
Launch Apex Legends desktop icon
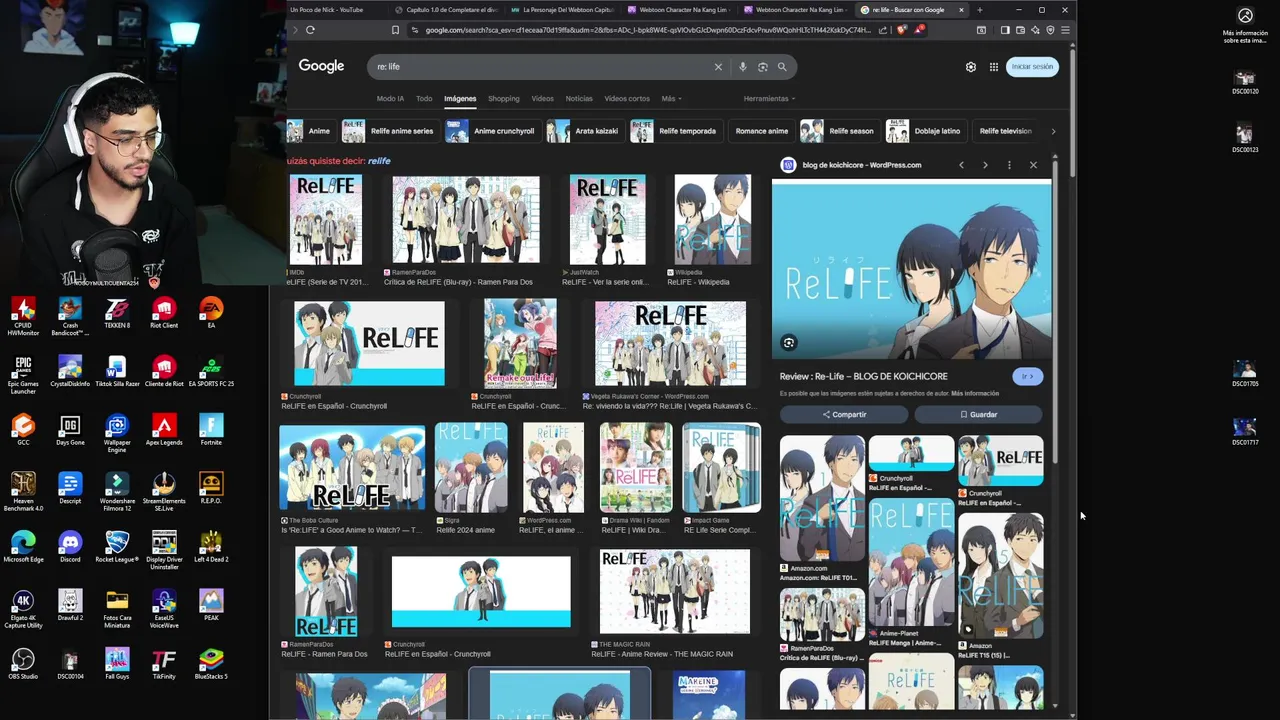(x=164, y=430)
